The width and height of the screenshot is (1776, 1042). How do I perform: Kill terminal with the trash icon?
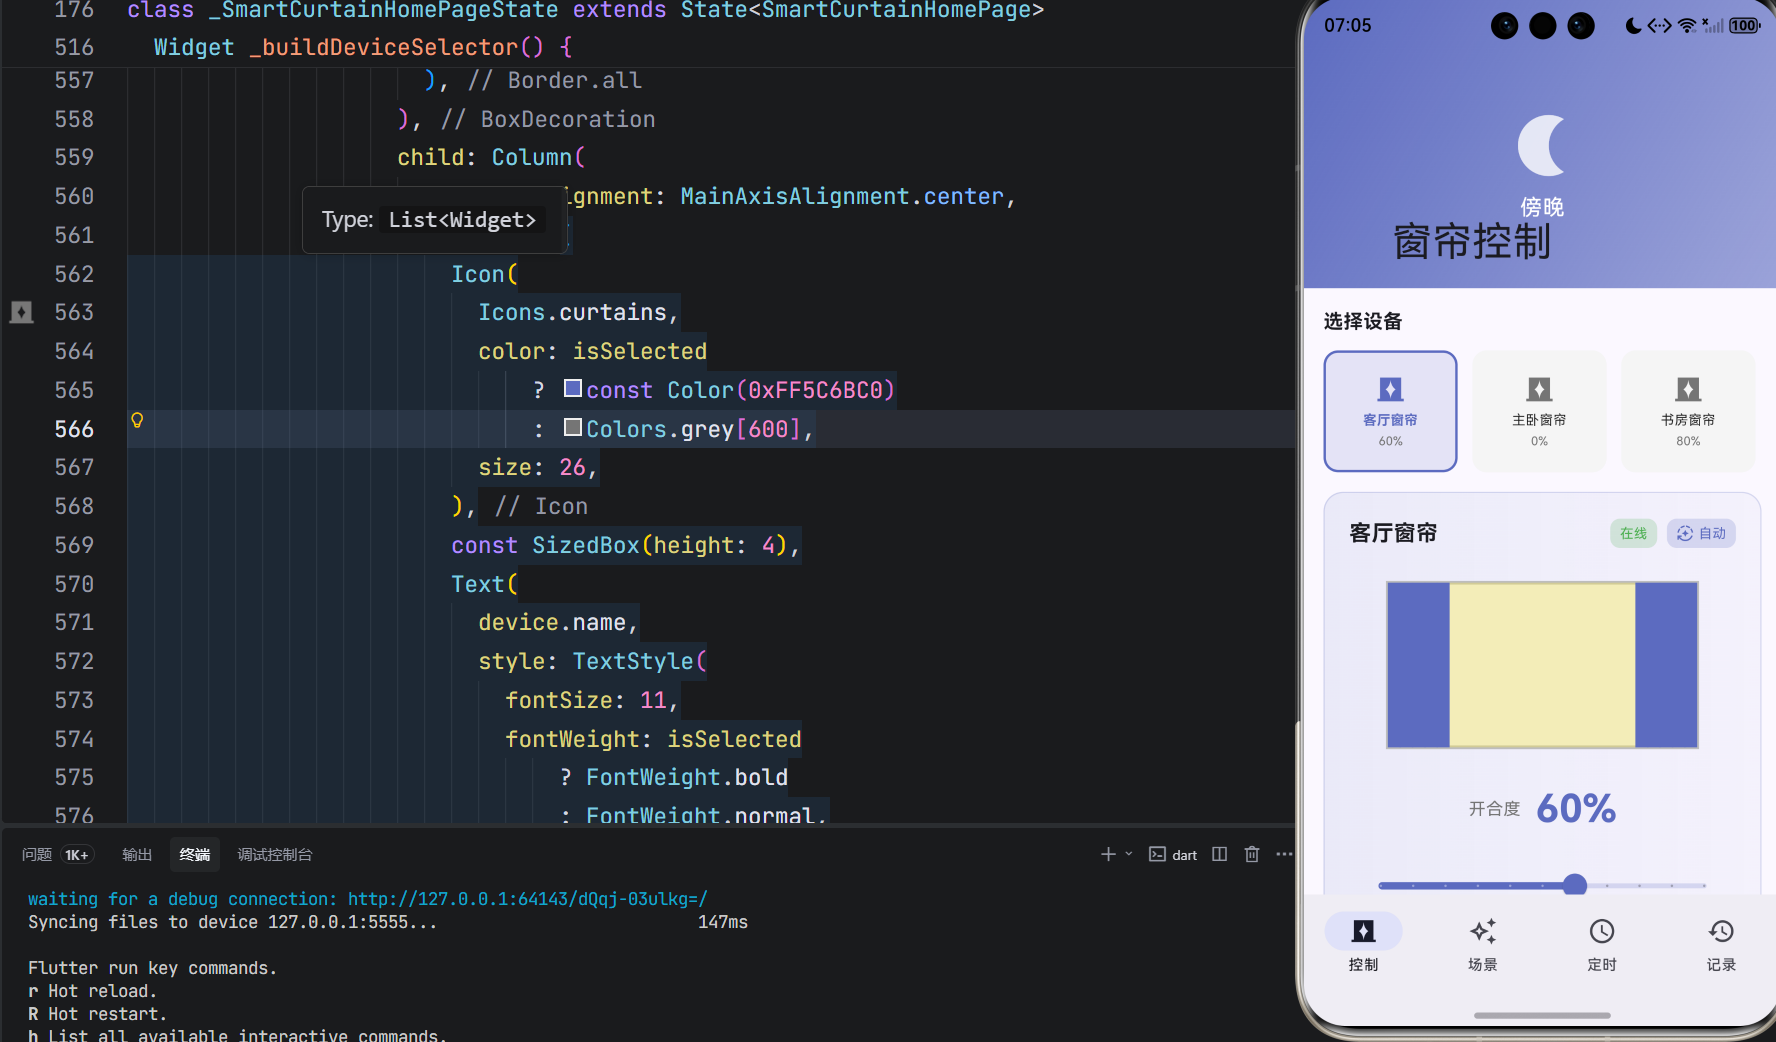tap(1252, 854)
